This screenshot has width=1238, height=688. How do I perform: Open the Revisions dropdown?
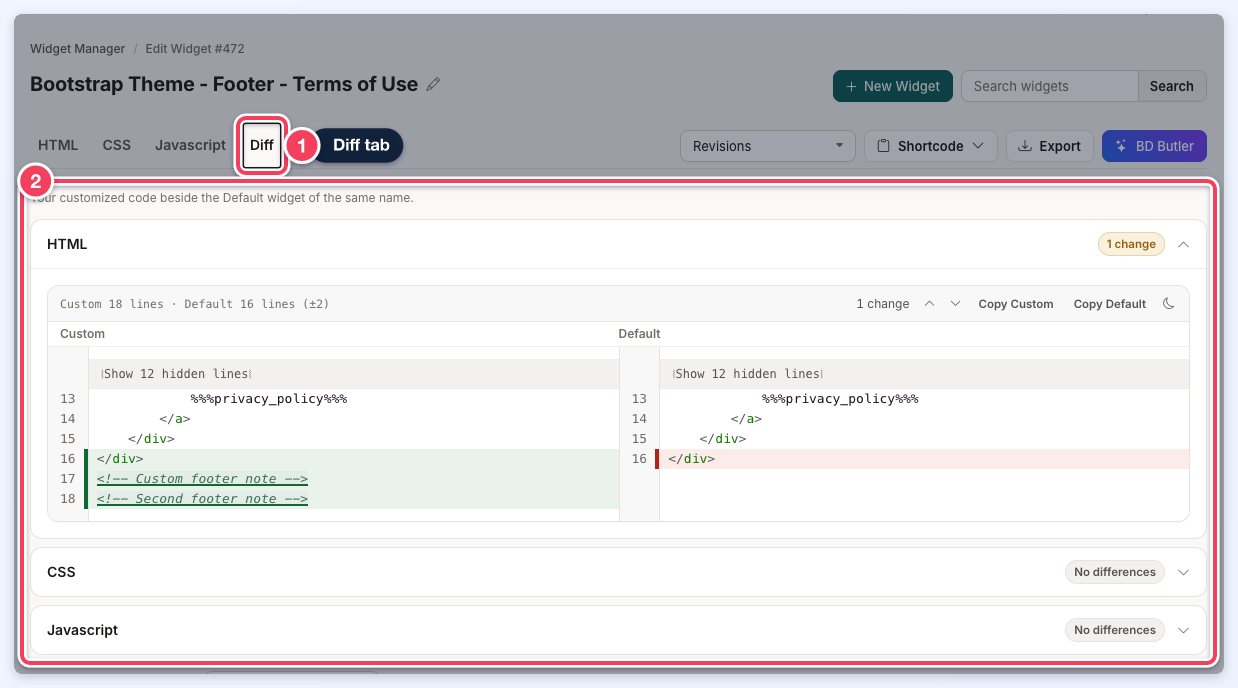click(768, 146)
